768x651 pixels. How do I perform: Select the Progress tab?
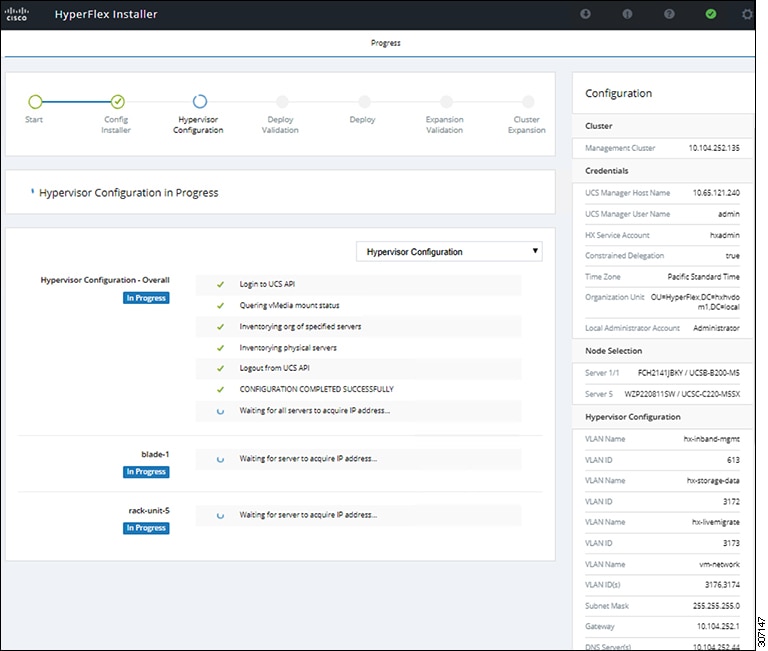coord(385,43)
